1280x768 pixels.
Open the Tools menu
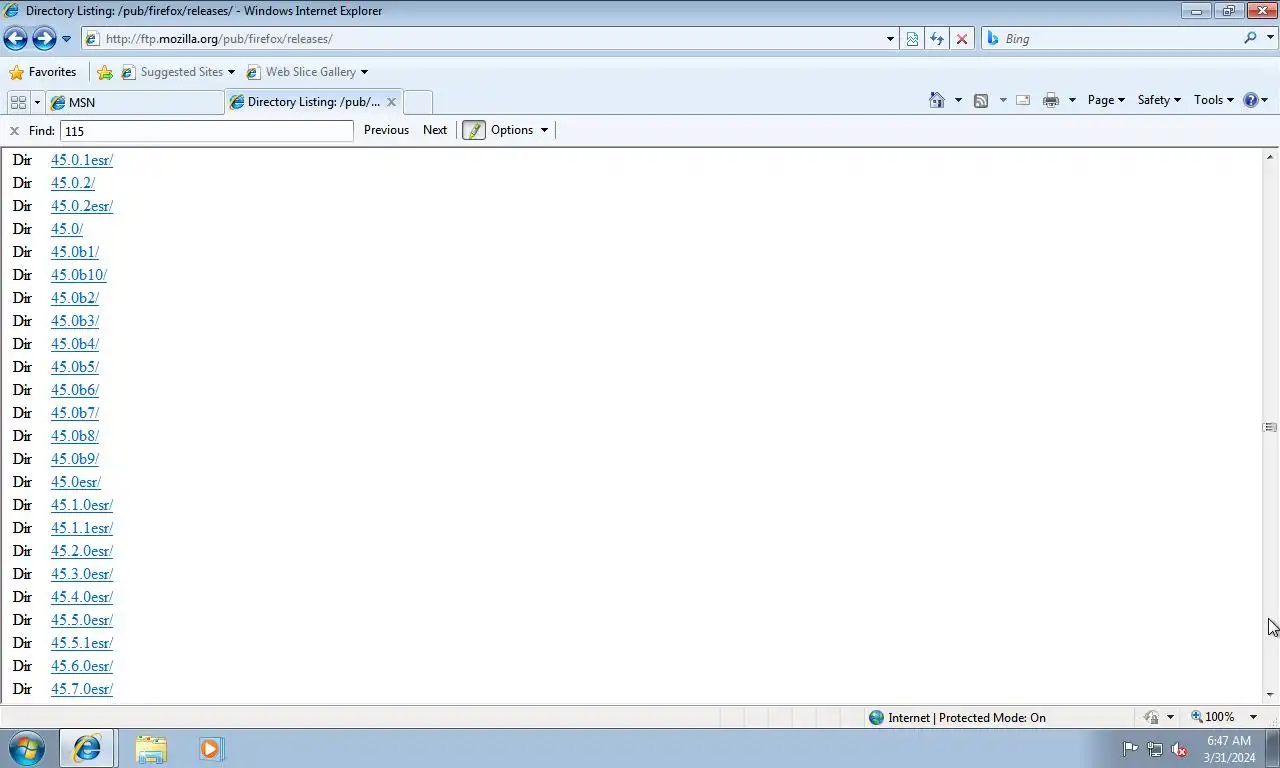1214,100
